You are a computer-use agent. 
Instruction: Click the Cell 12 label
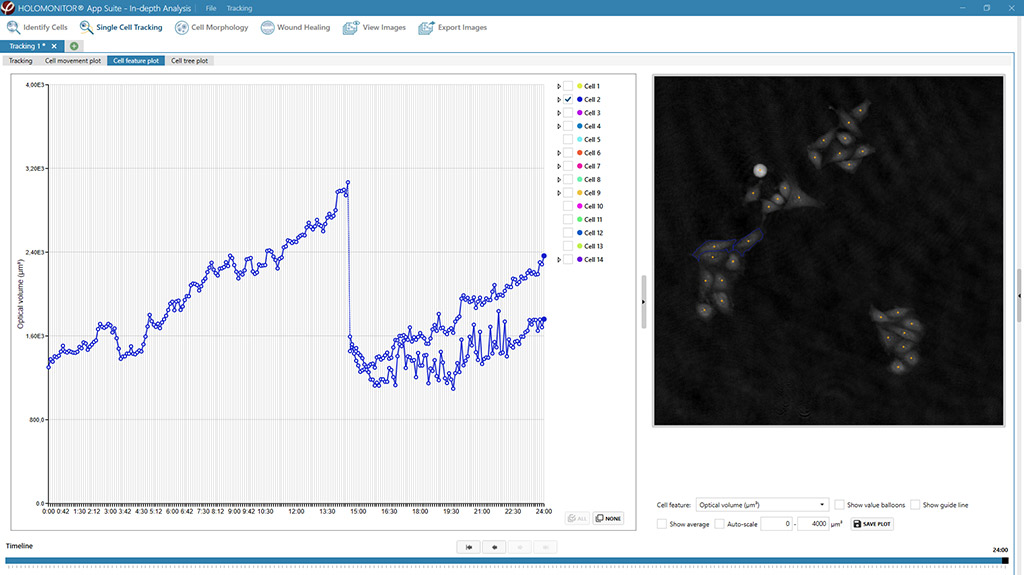[593, 233]
